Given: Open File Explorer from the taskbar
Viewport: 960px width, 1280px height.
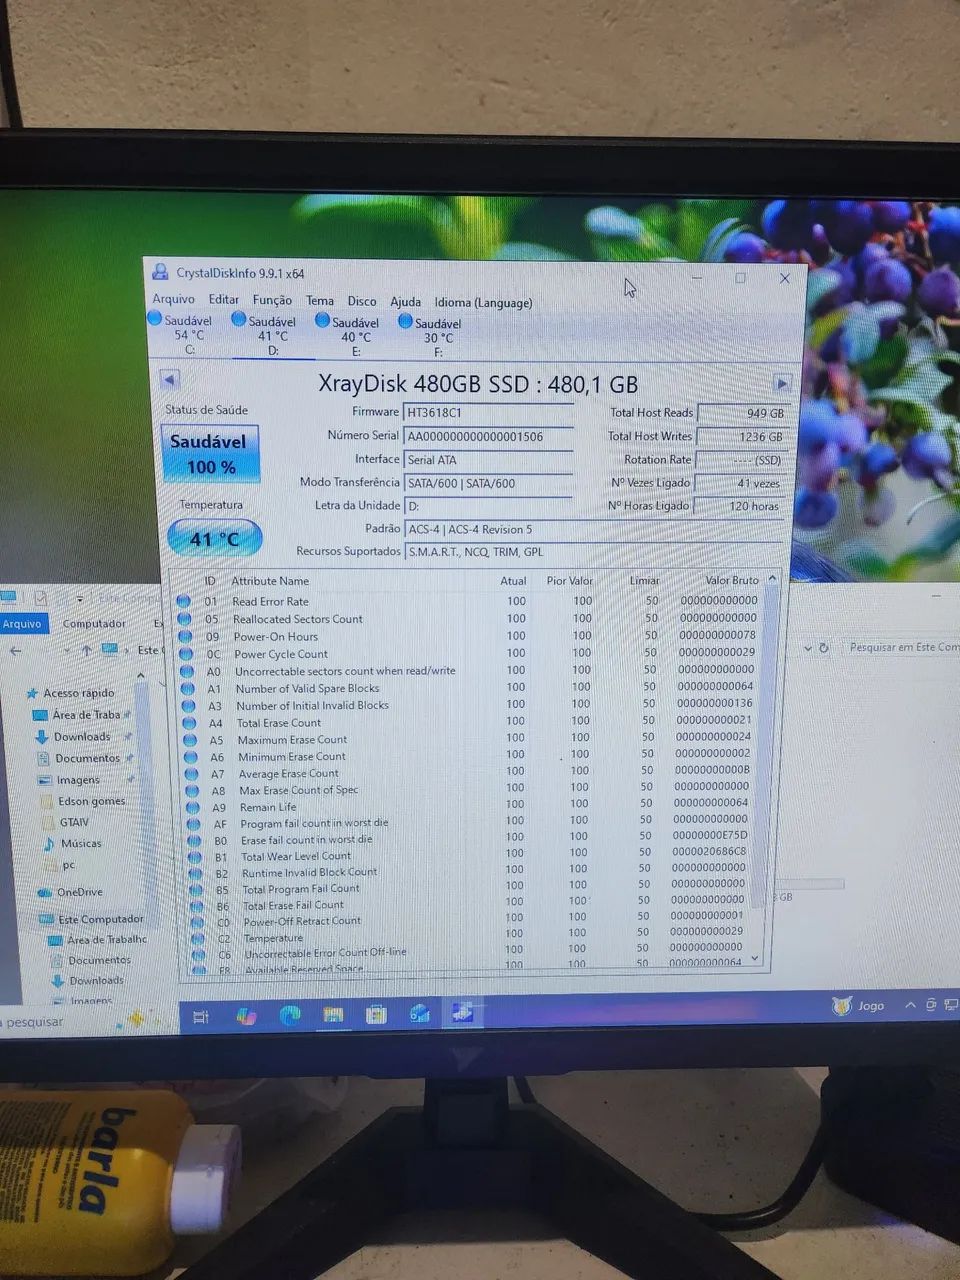Looking at the screenshot, I should (332, 1016).
